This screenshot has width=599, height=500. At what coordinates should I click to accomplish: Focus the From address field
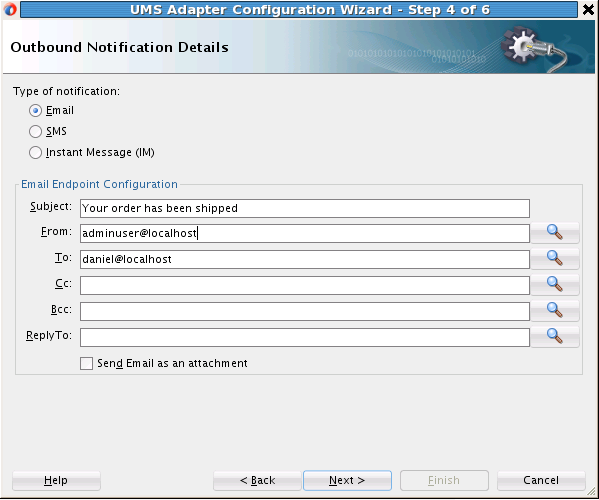(x=305, y=233)
